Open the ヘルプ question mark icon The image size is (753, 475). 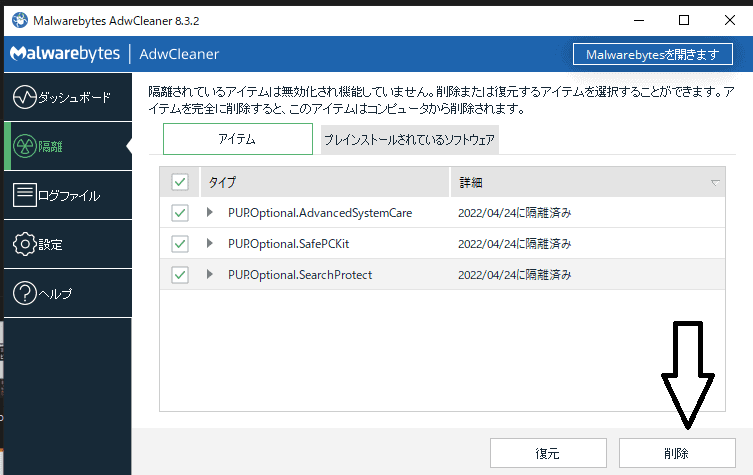tap(24, 293)
